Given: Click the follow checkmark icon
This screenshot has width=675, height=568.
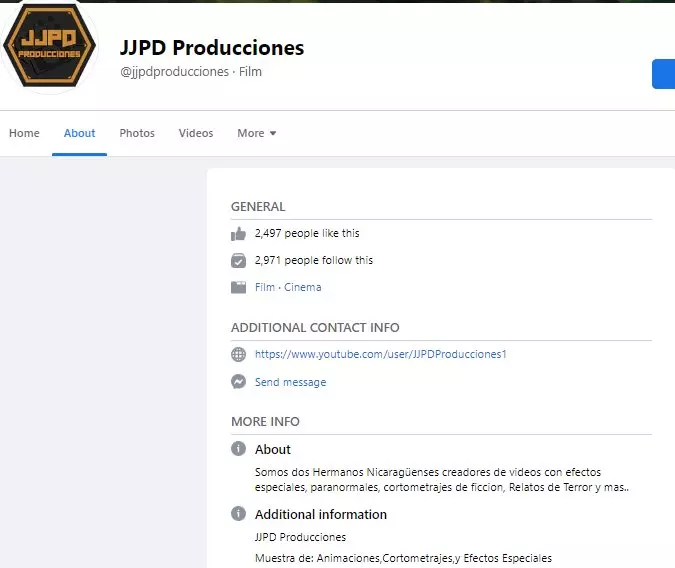Looking at the screenshot, I should pyautogui.click(x=238, y=261).
